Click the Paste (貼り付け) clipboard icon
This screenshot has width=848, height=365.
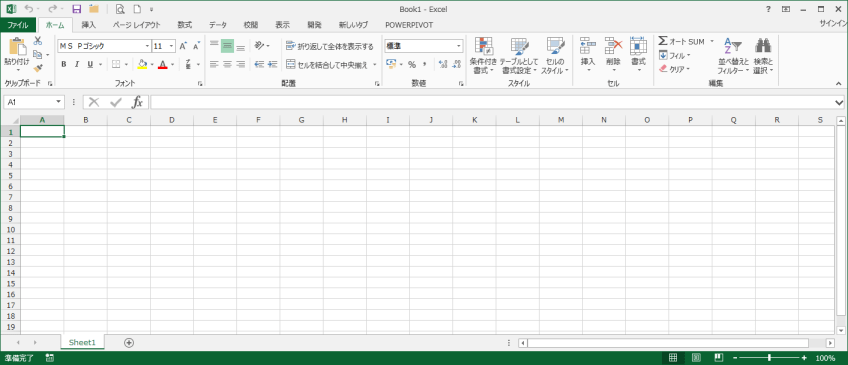point(17,47)
